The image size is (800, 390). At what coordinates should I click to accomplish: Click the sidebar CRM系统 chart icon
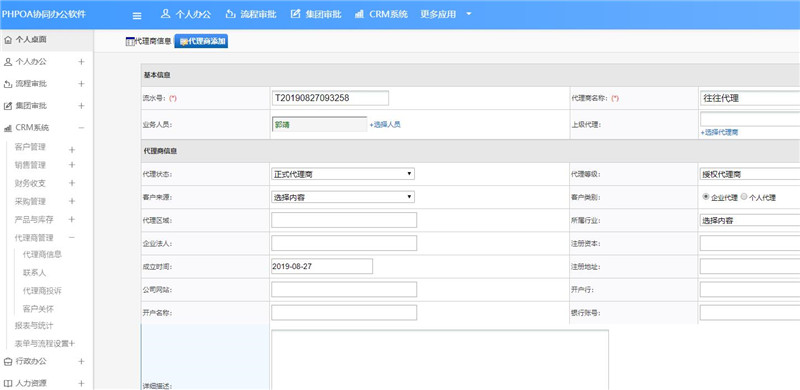point(8,128)
